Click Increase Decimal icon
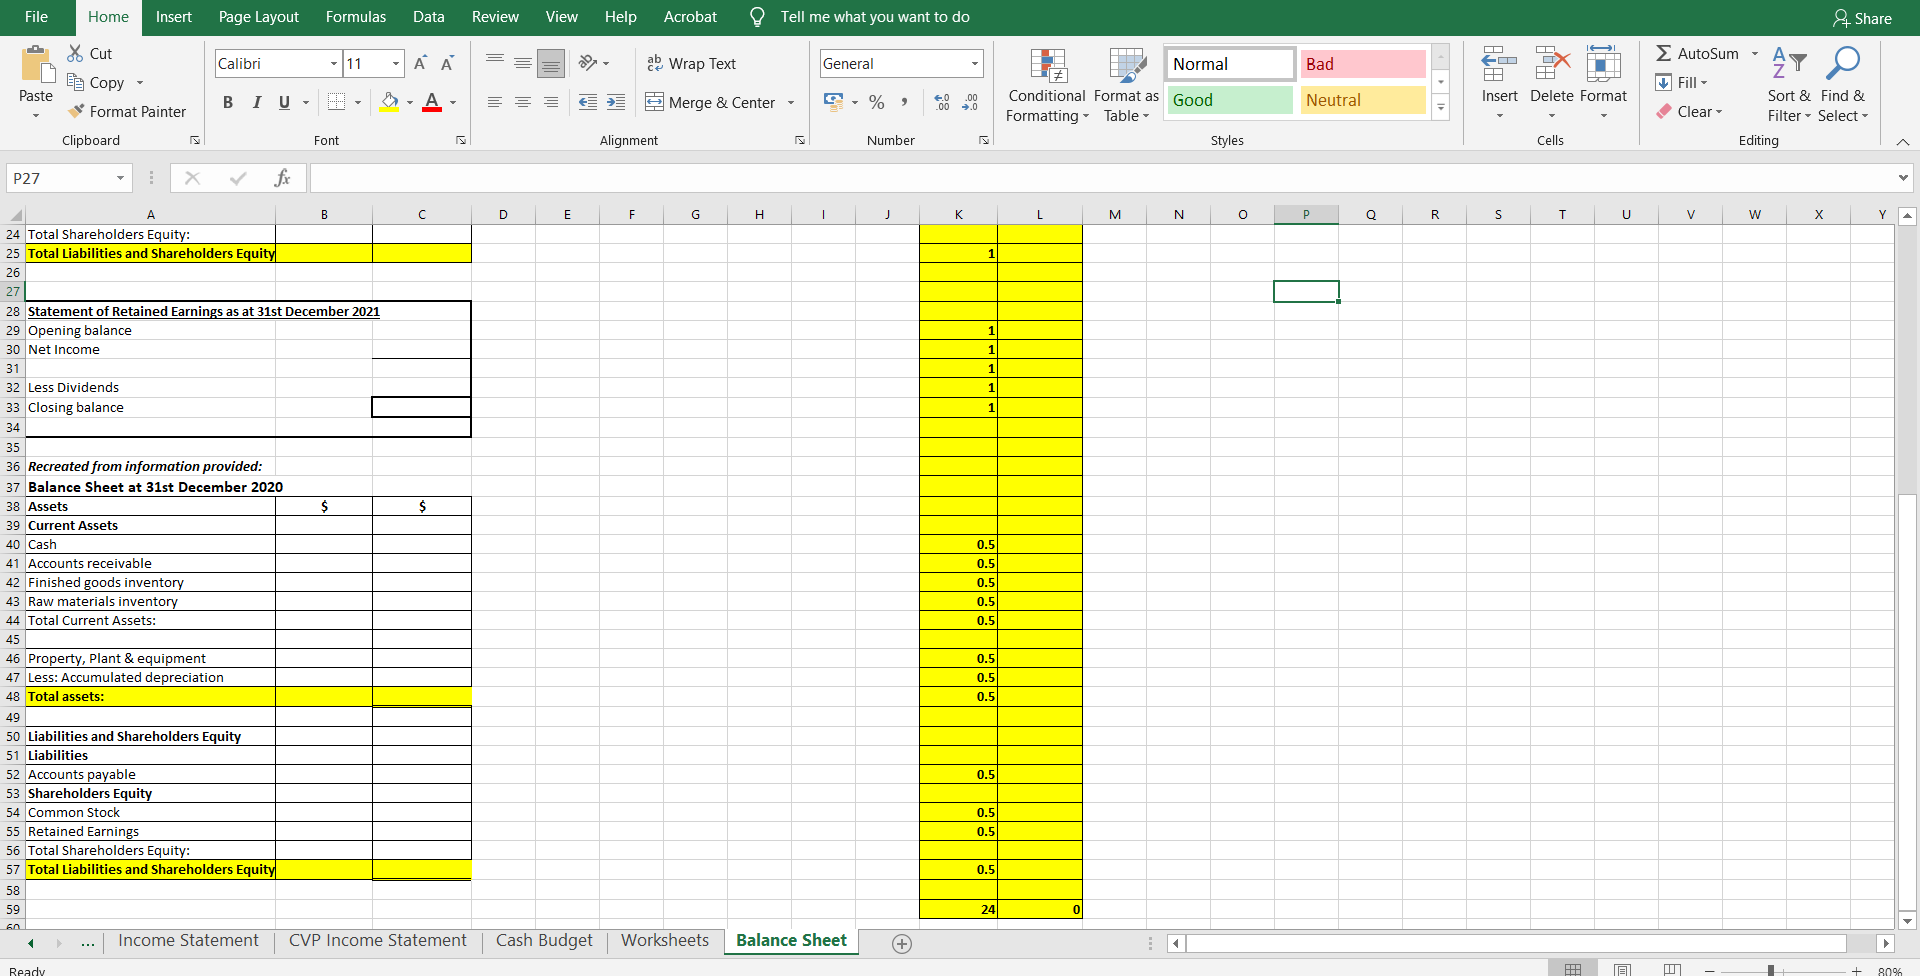Viewport: 1920px width, 976px height. point(942,102)
